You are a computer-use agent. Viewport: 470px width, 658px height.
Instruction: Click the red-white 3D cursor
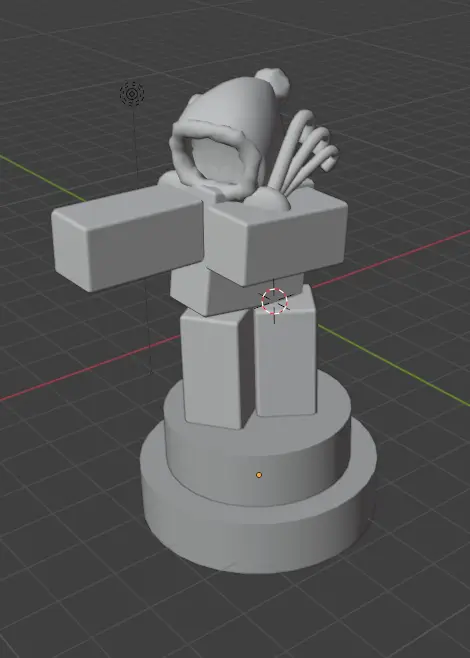click(x=274, y=301)
